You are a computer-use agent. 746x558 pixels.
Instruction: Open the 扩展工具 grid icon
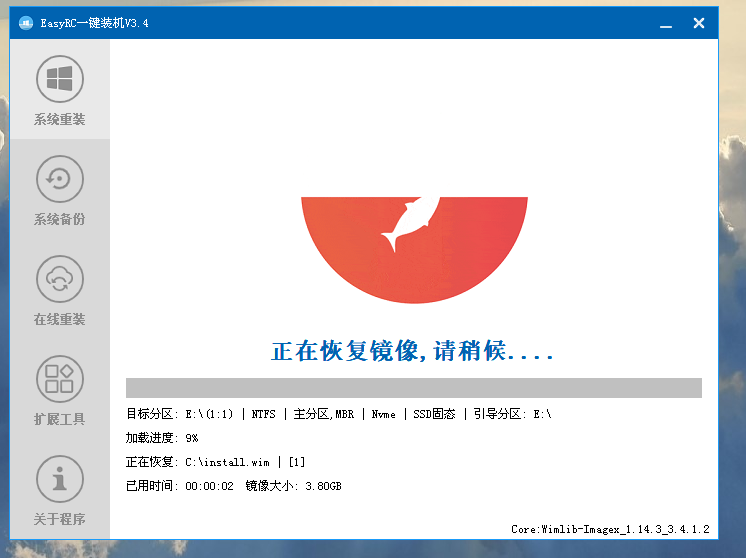(59, 379)
